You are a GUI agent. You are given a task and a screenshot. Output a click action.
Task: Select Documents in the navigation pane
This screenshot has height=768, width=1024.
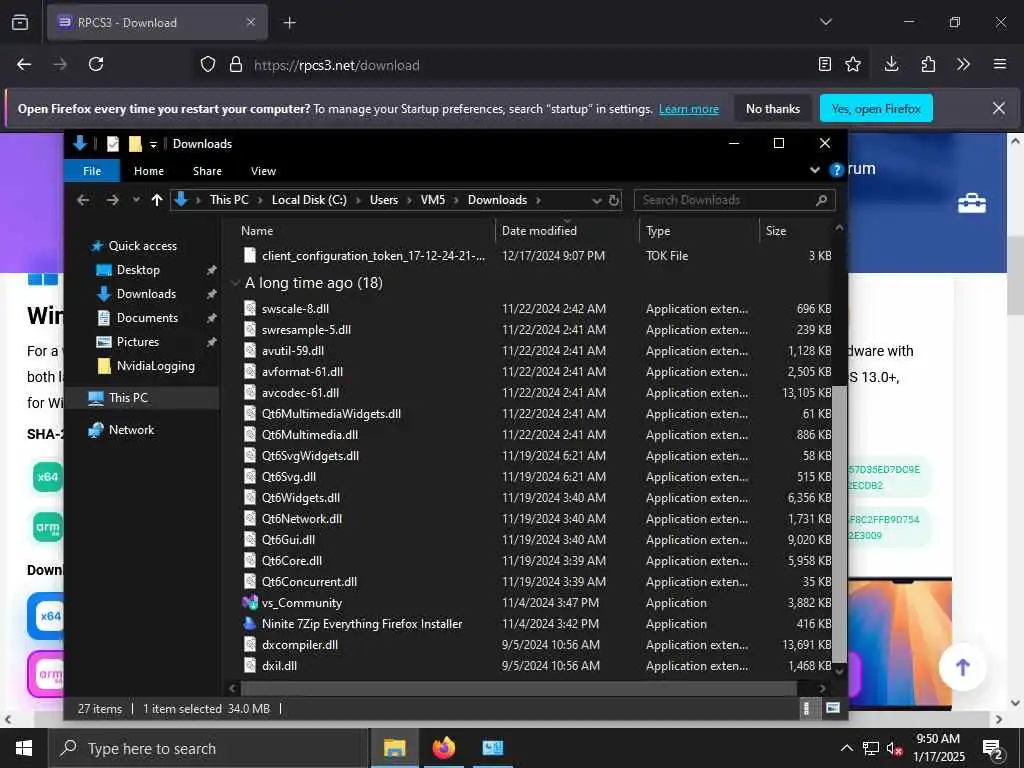tap(147, 317)
